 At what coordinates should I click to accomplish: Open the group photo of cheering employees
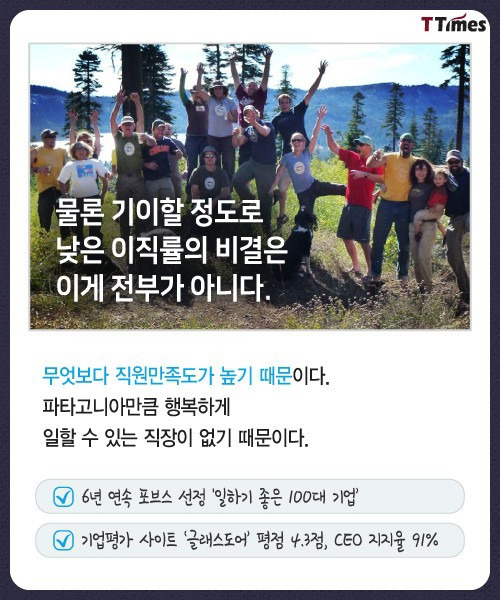pyautogui.click(x=250, y=186)
